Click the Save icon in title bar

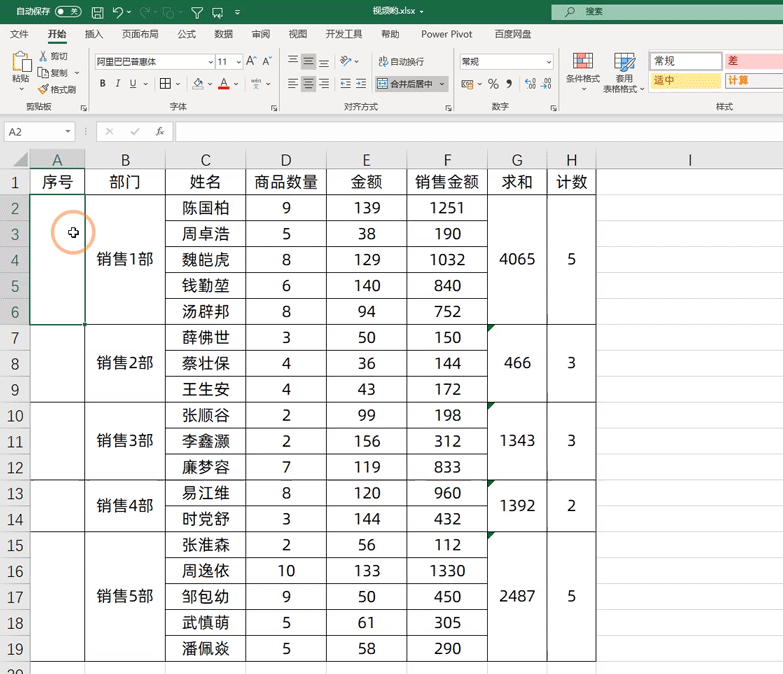98,12
